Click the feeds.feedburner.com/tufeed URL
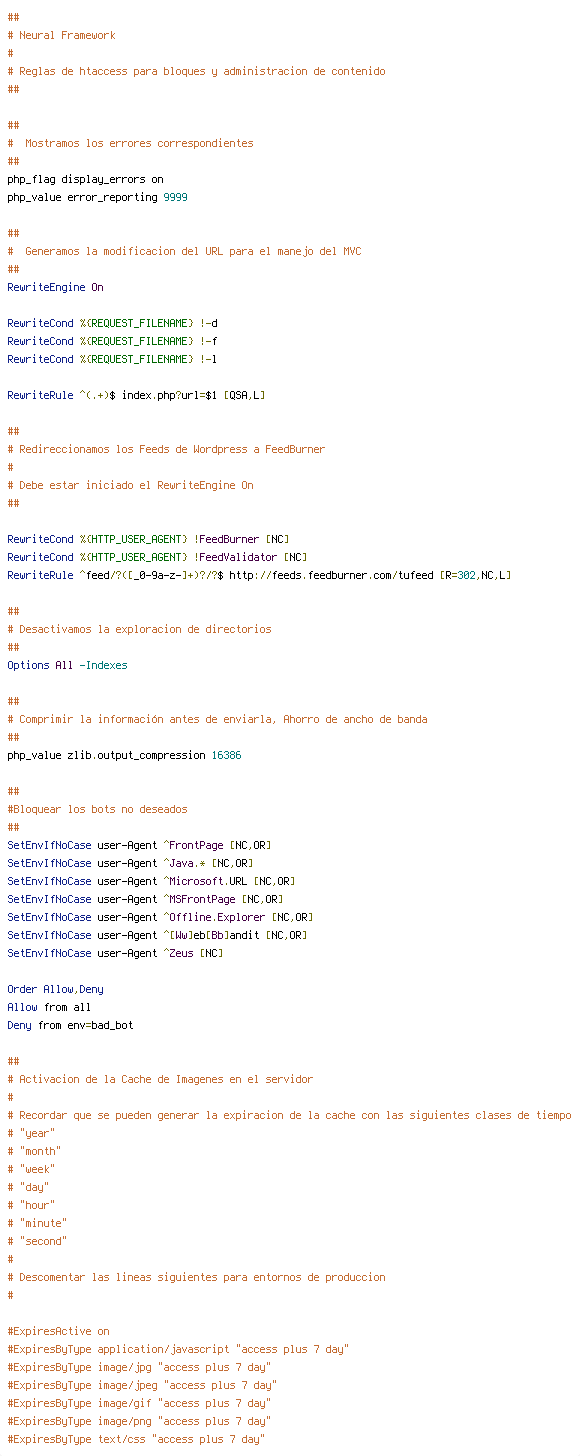The height and width of the screenshot is (1456, 580). point(331,575)
